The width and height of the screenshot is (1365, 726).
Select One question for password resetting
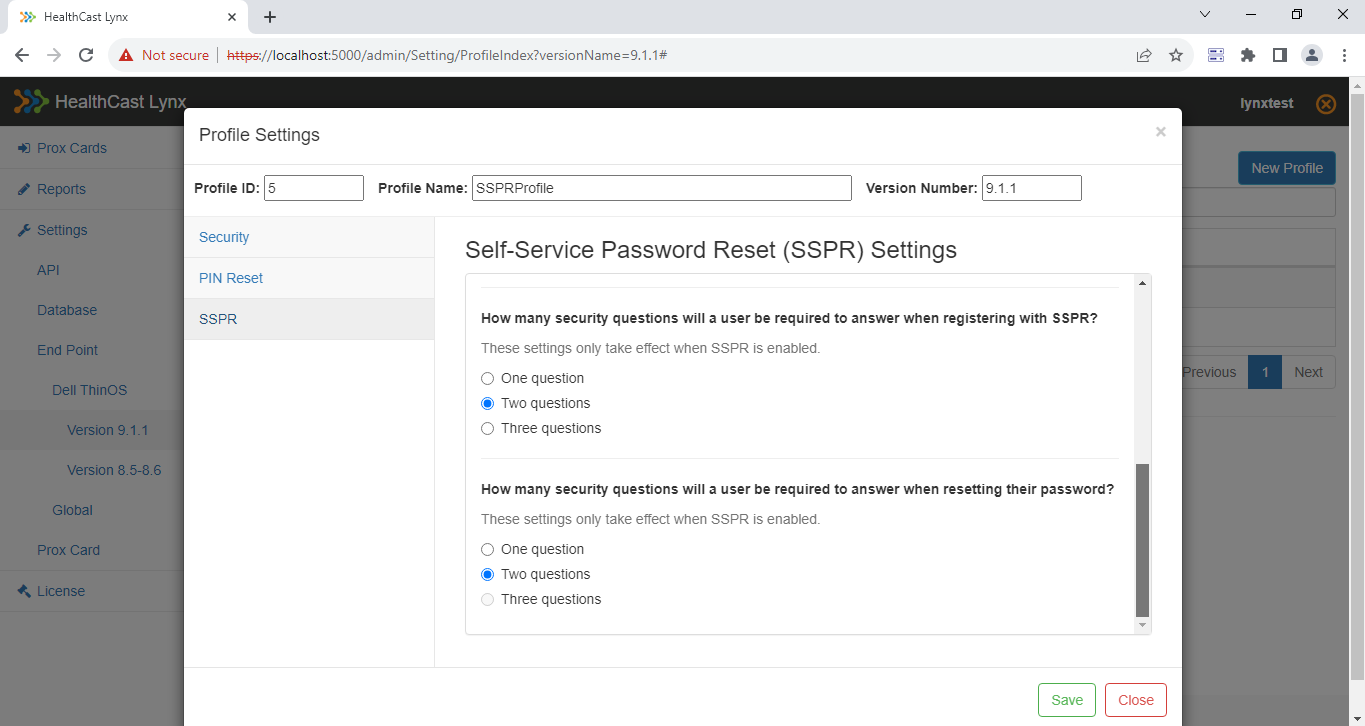[488, 550]
